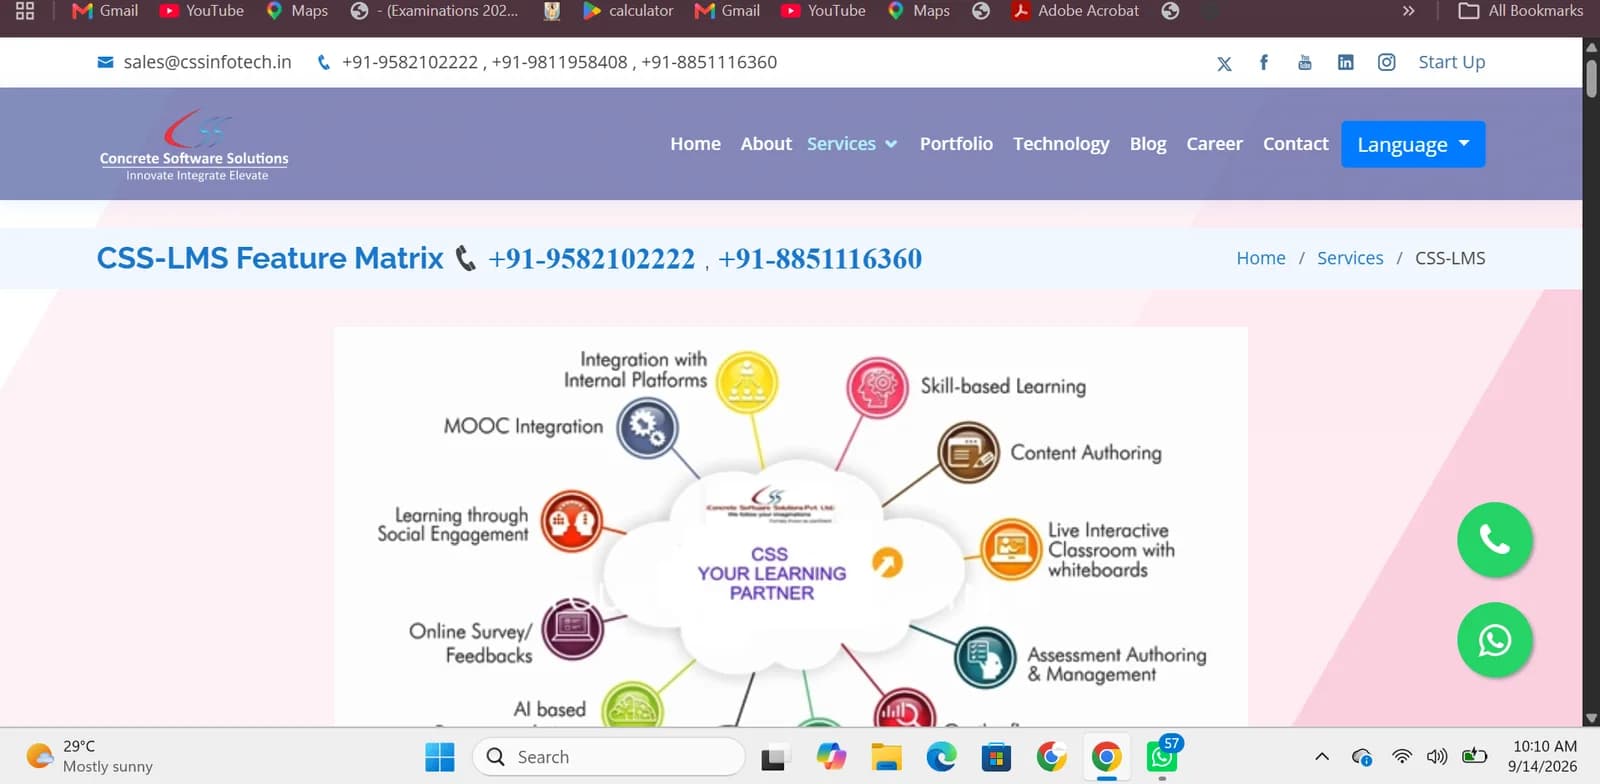
Task: Click the scrollbar down arrow
Action: (1591, 718)
